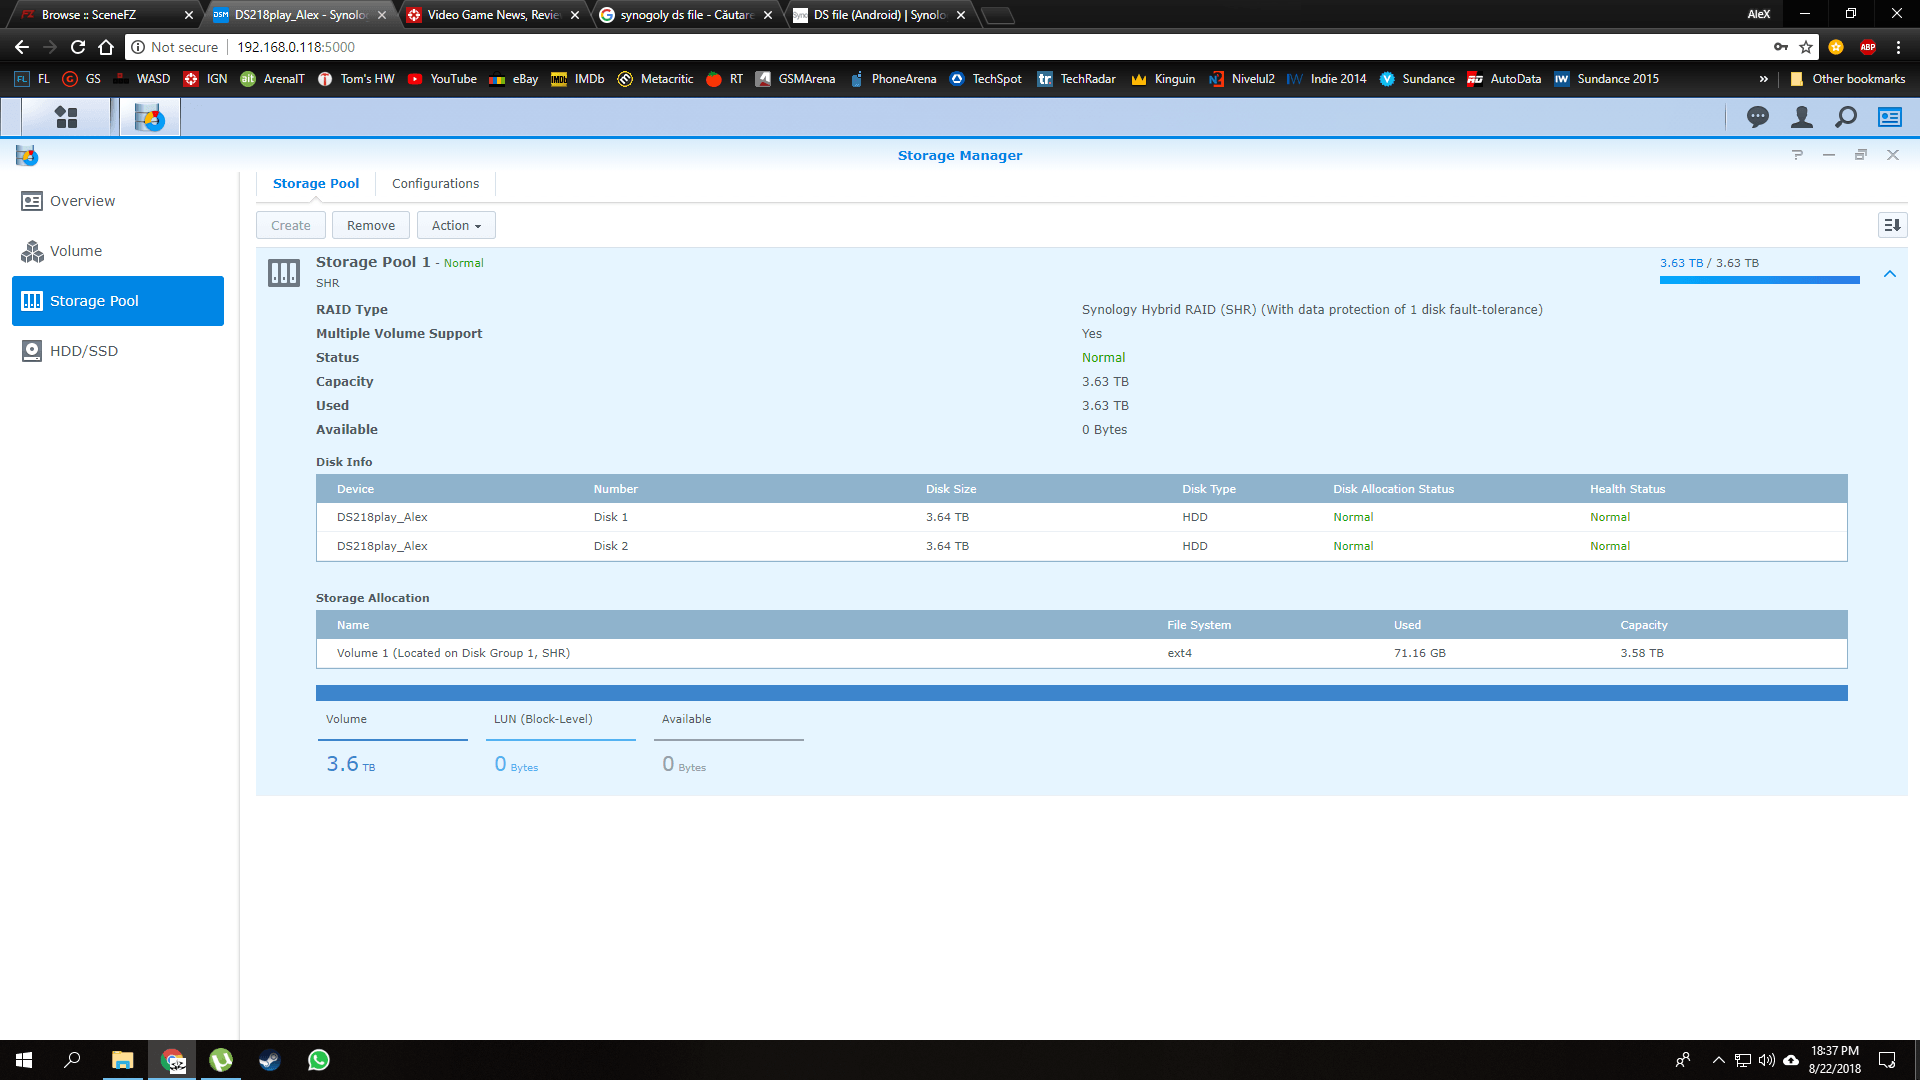Select Volume in the sidebar

(76, 251)
